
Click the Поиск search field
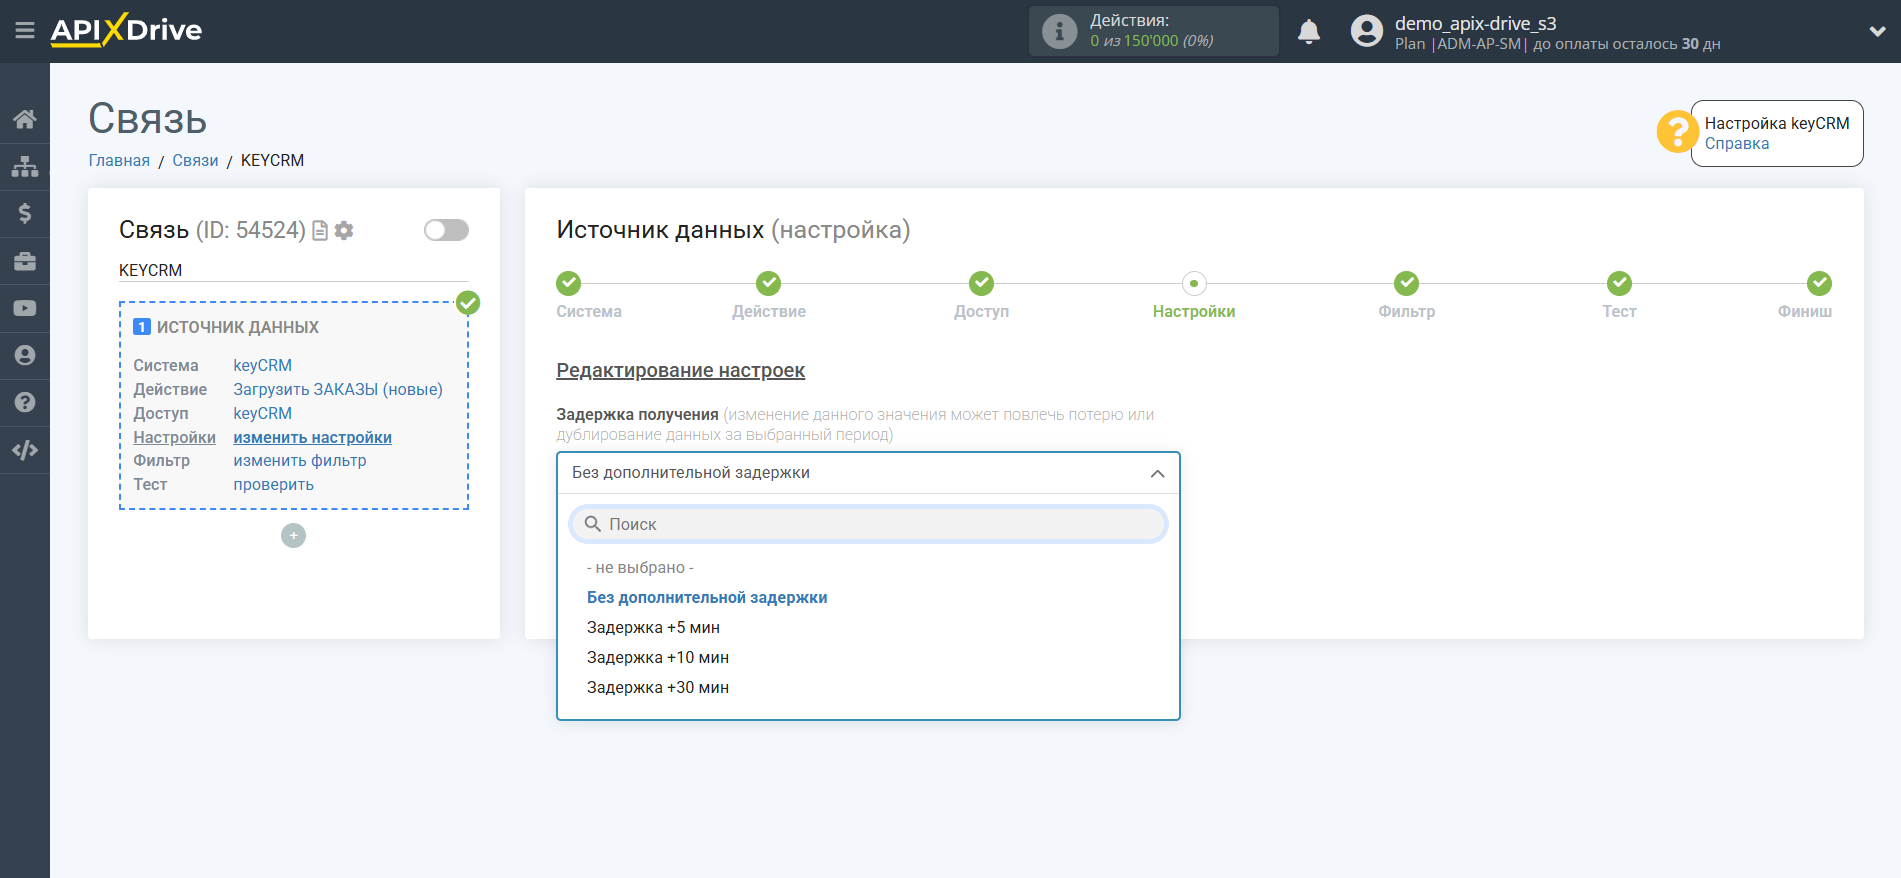(868, 525)
